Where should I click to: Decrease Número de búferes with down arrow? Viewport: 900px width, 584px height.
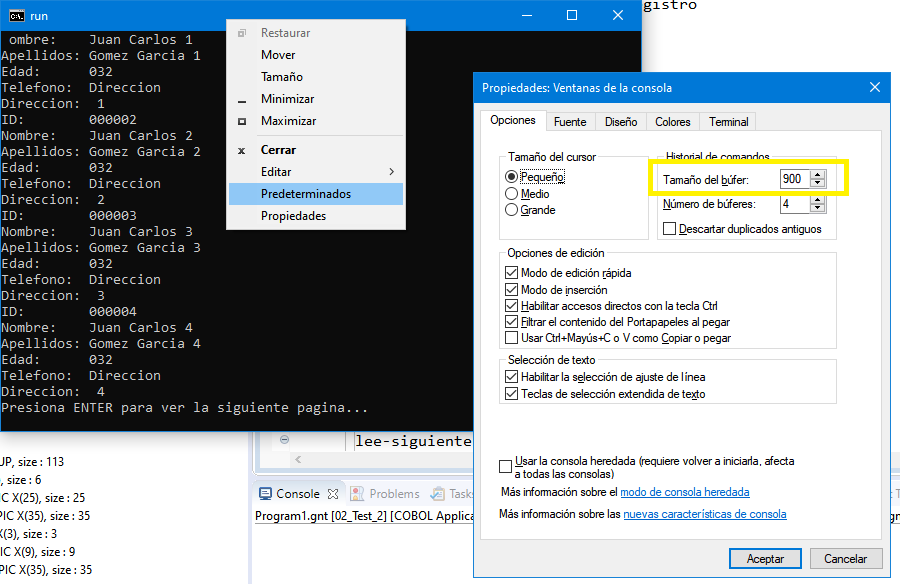point(818,207)
